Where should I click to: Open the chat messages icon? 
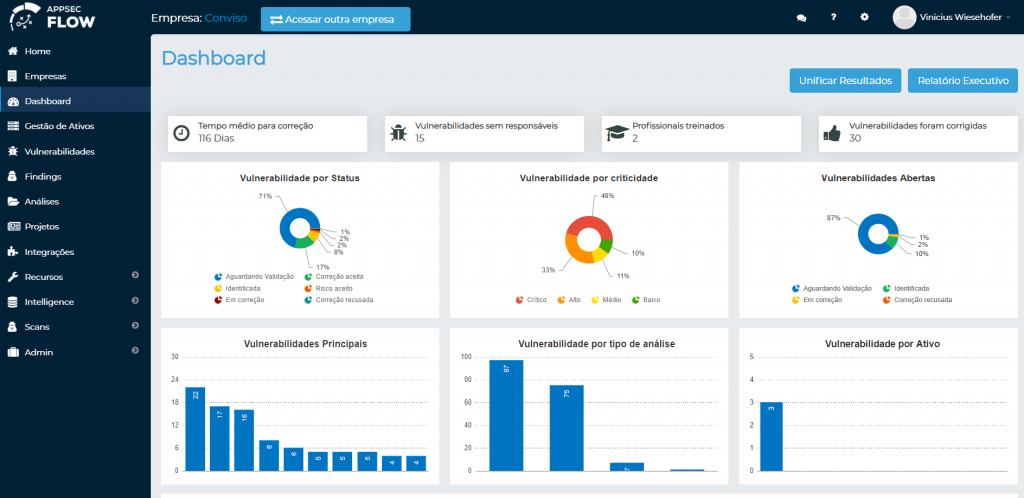point(801,18)
